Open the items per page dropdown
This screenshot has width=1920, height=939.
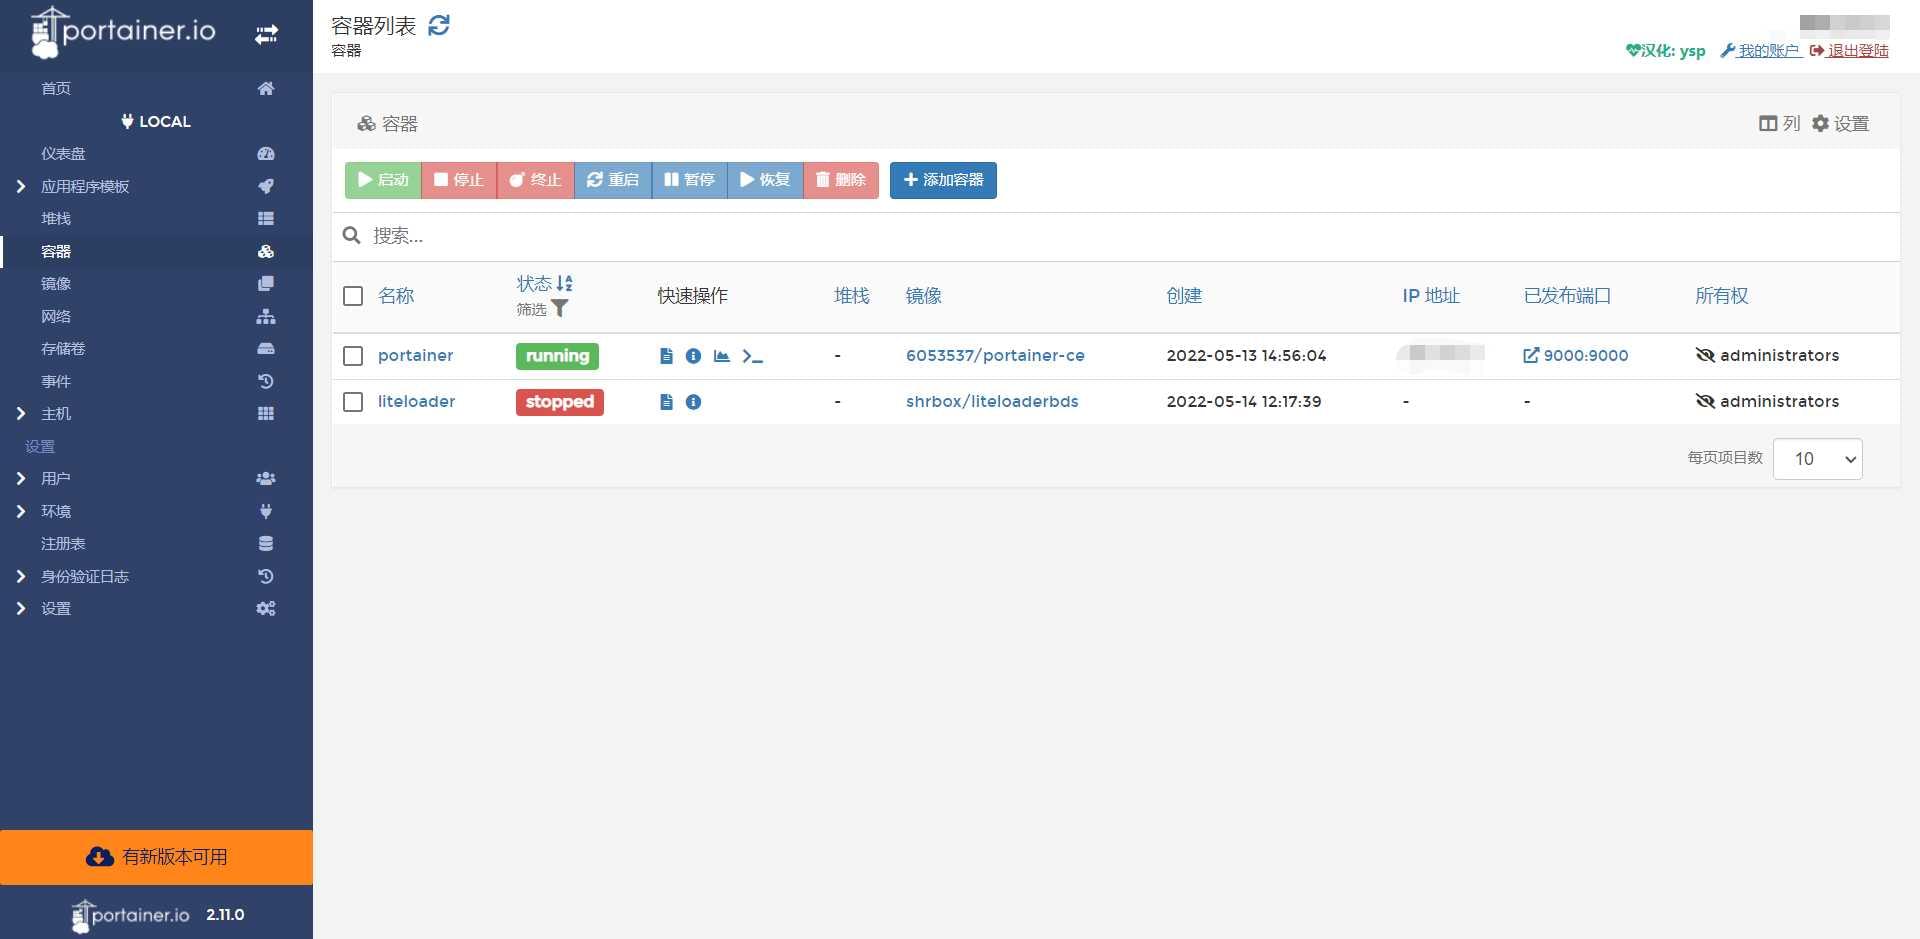(1817, 459)
